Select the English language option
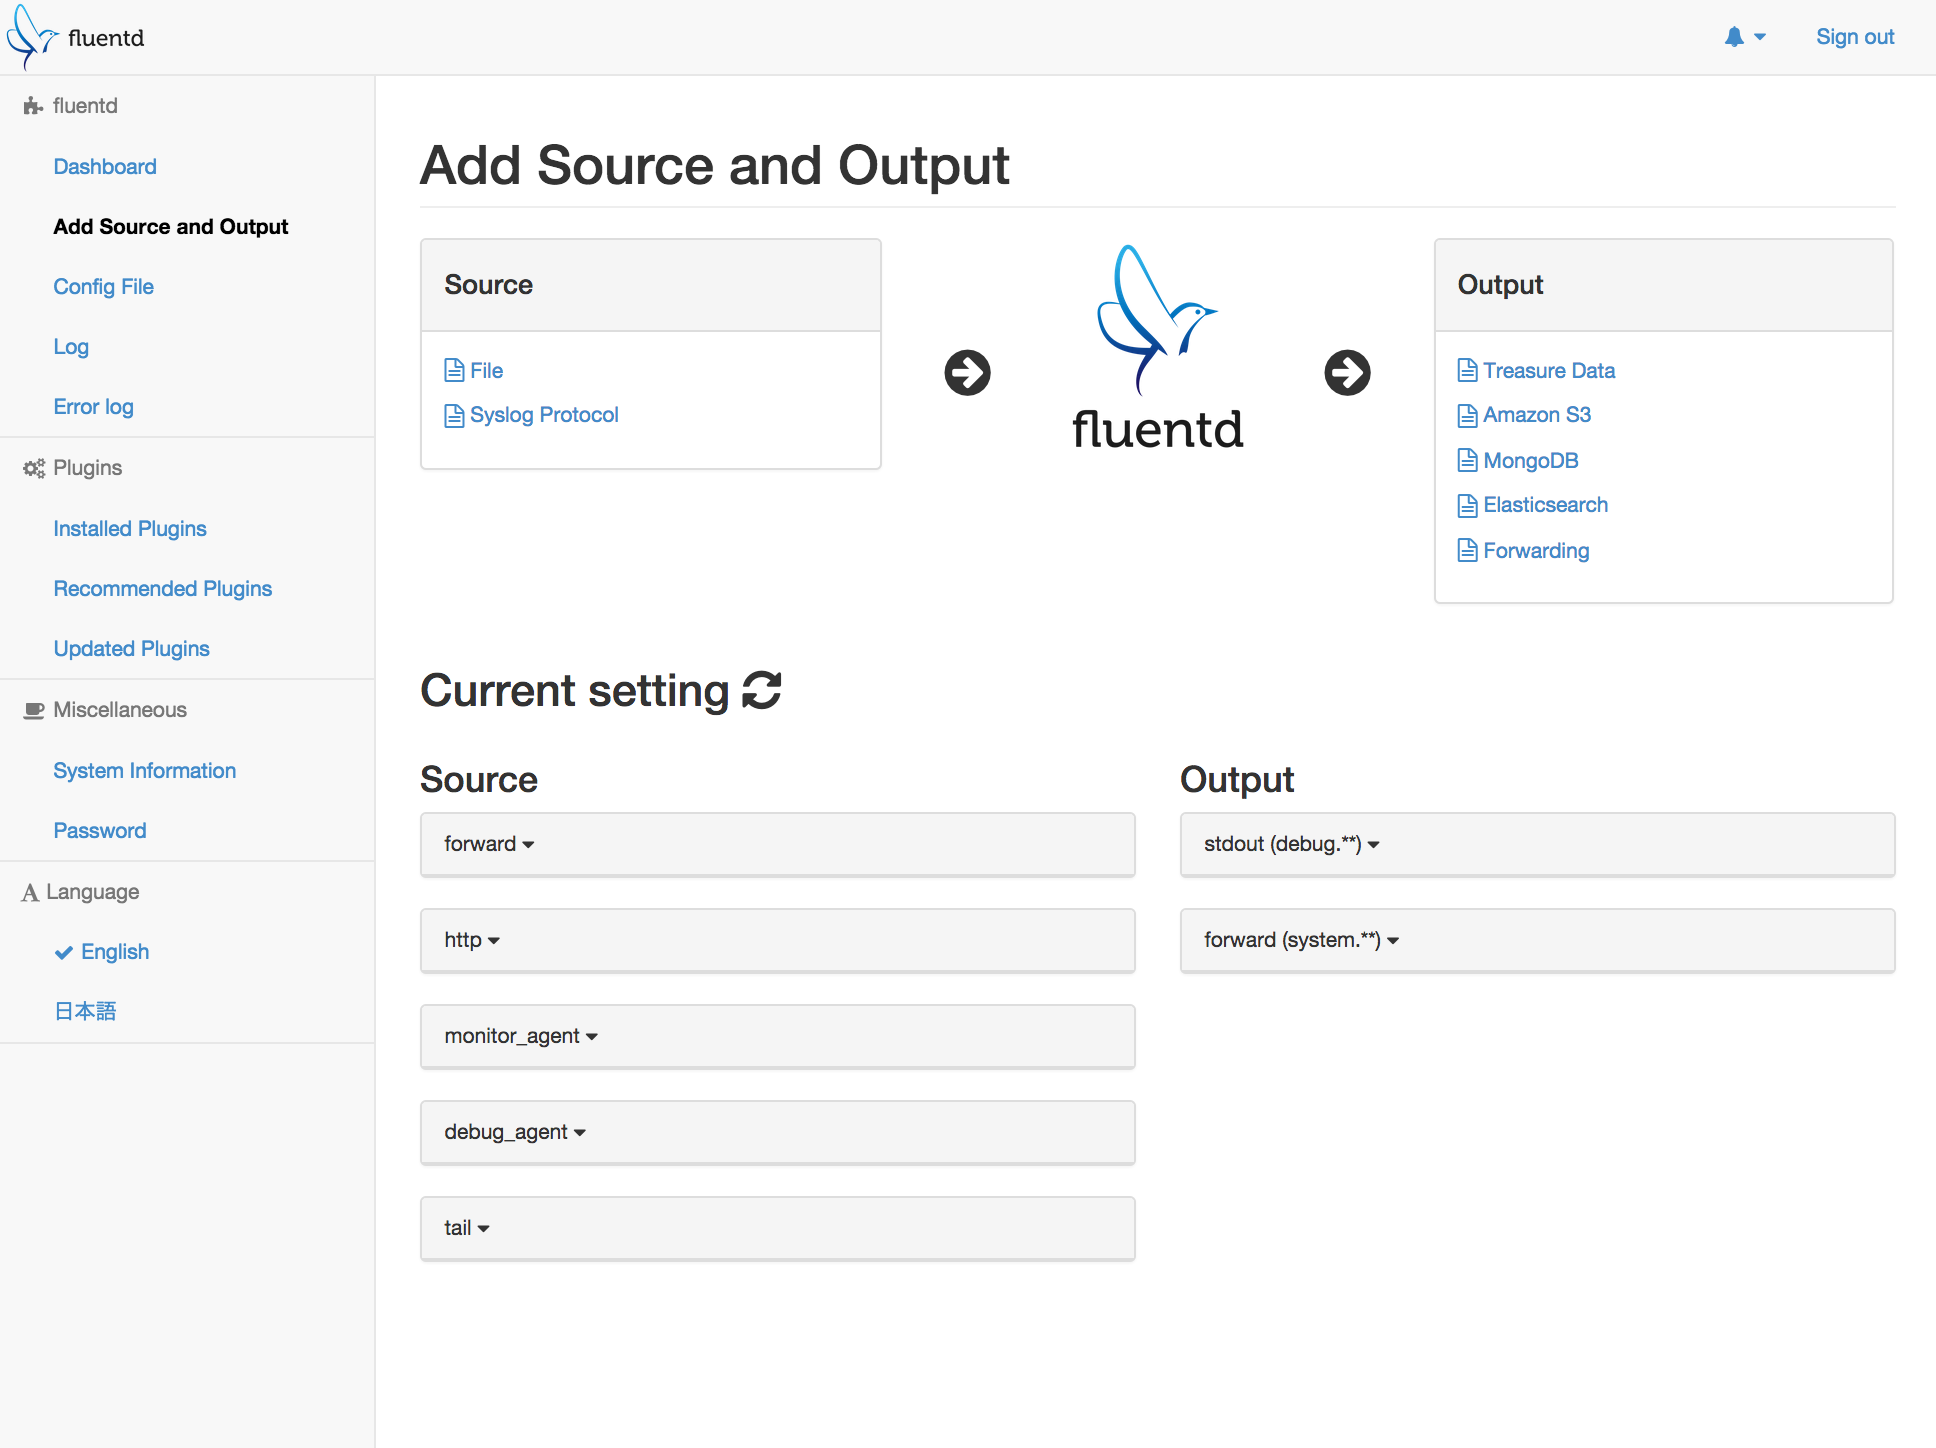Viewport: 1936px width, 1448px height. pyautogui.click(x=114, y=952)
